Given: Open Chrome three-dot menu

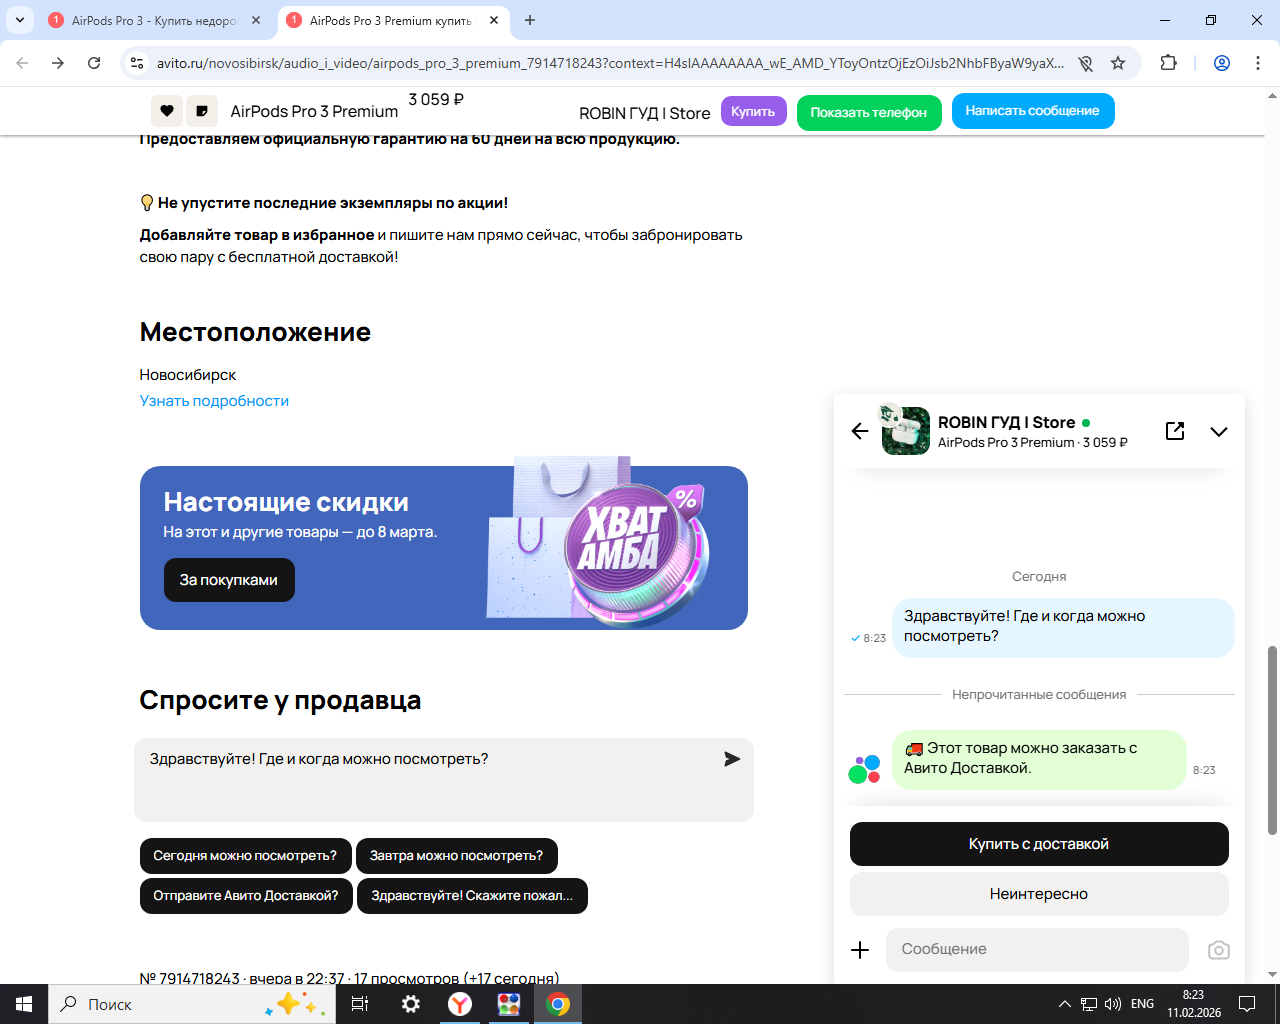Looking at the screenshot, I should (x=1257, y=63).
